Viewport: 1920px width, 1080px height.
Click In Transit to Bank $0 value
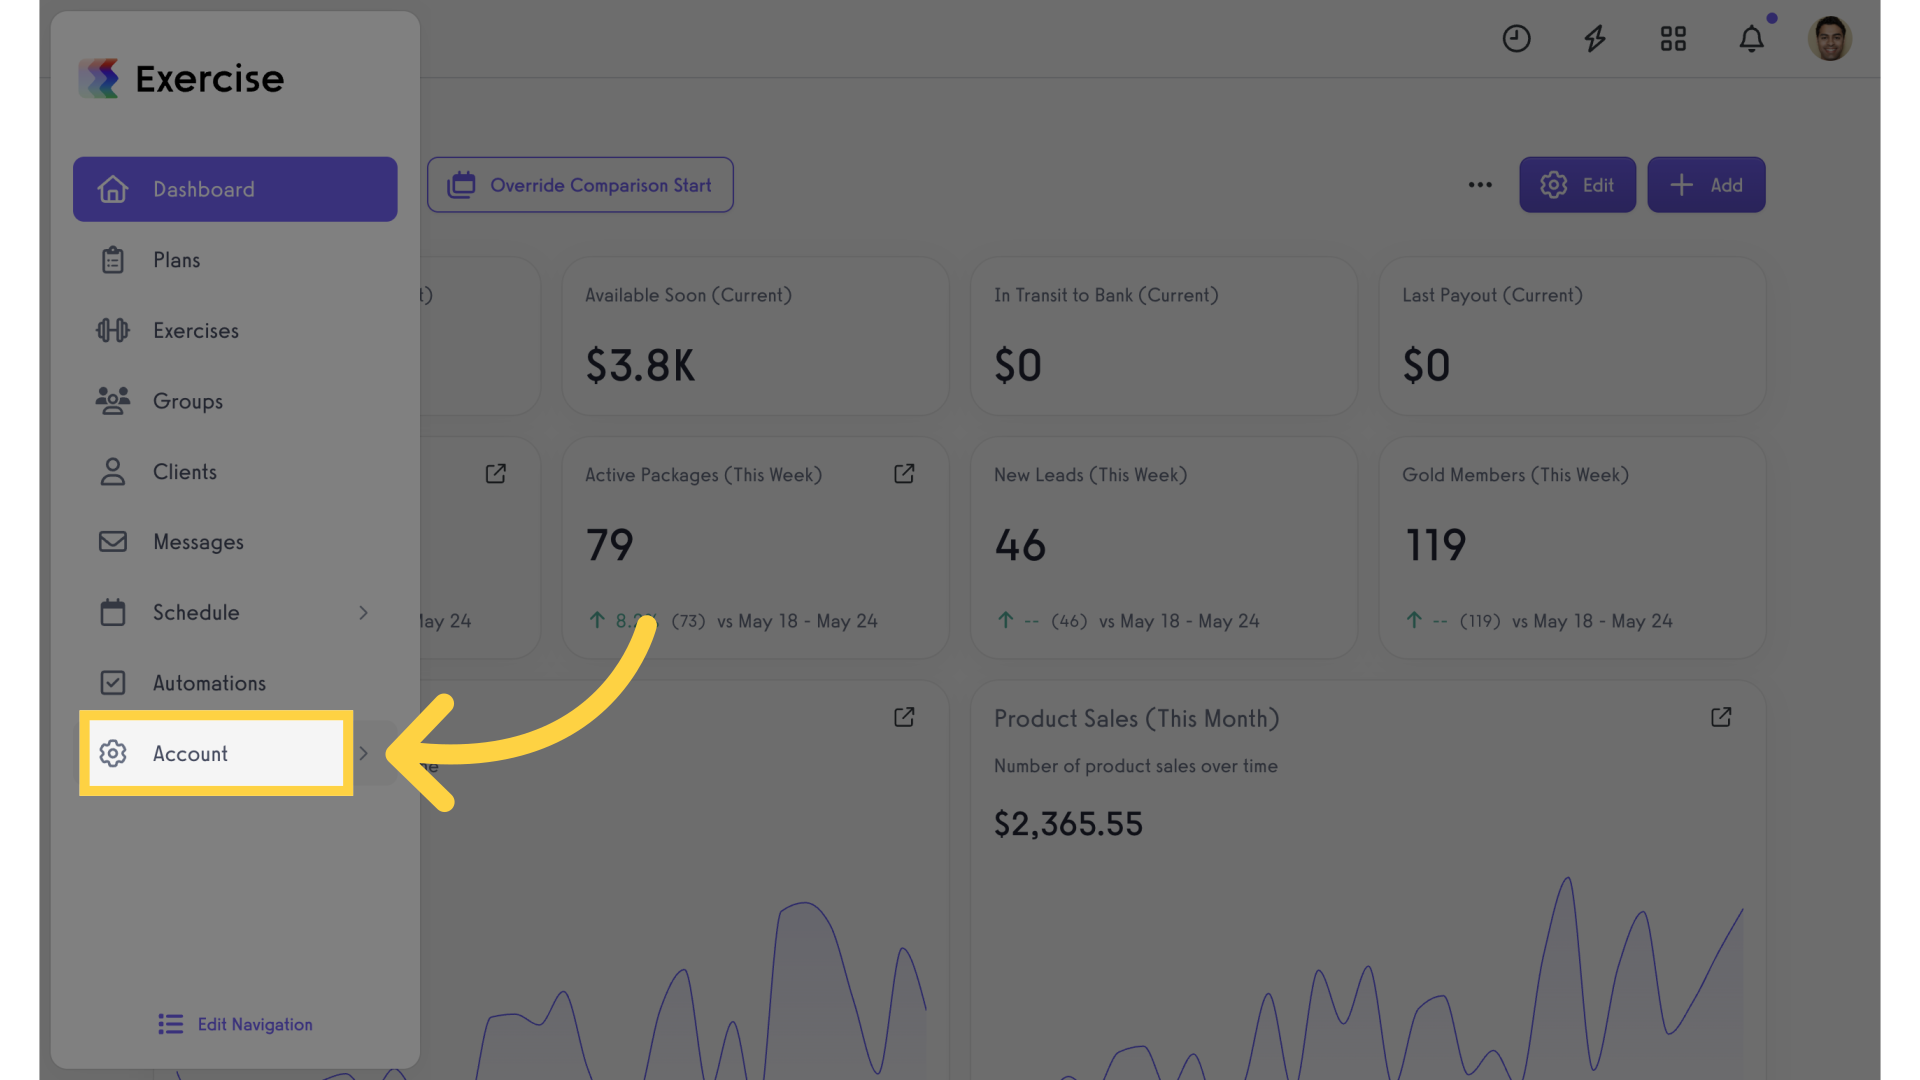click(1018, 366)
